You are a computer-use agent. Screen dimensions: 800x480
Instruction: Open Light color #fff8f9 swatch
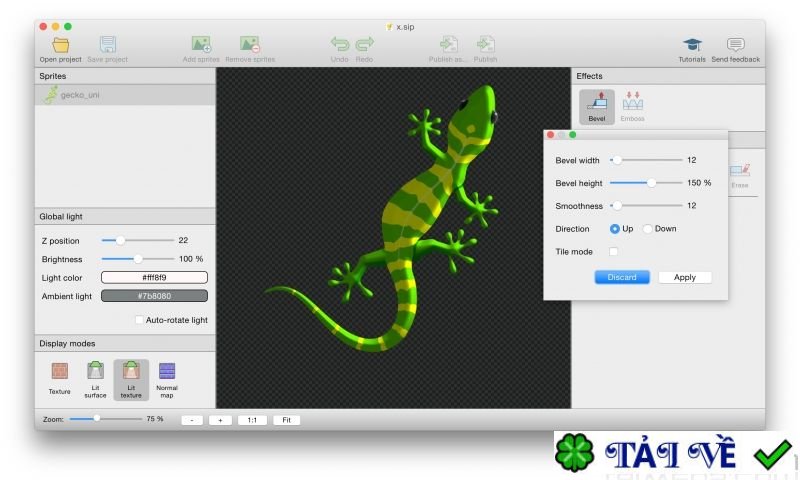pyautogui.click(x=154, y=277)
